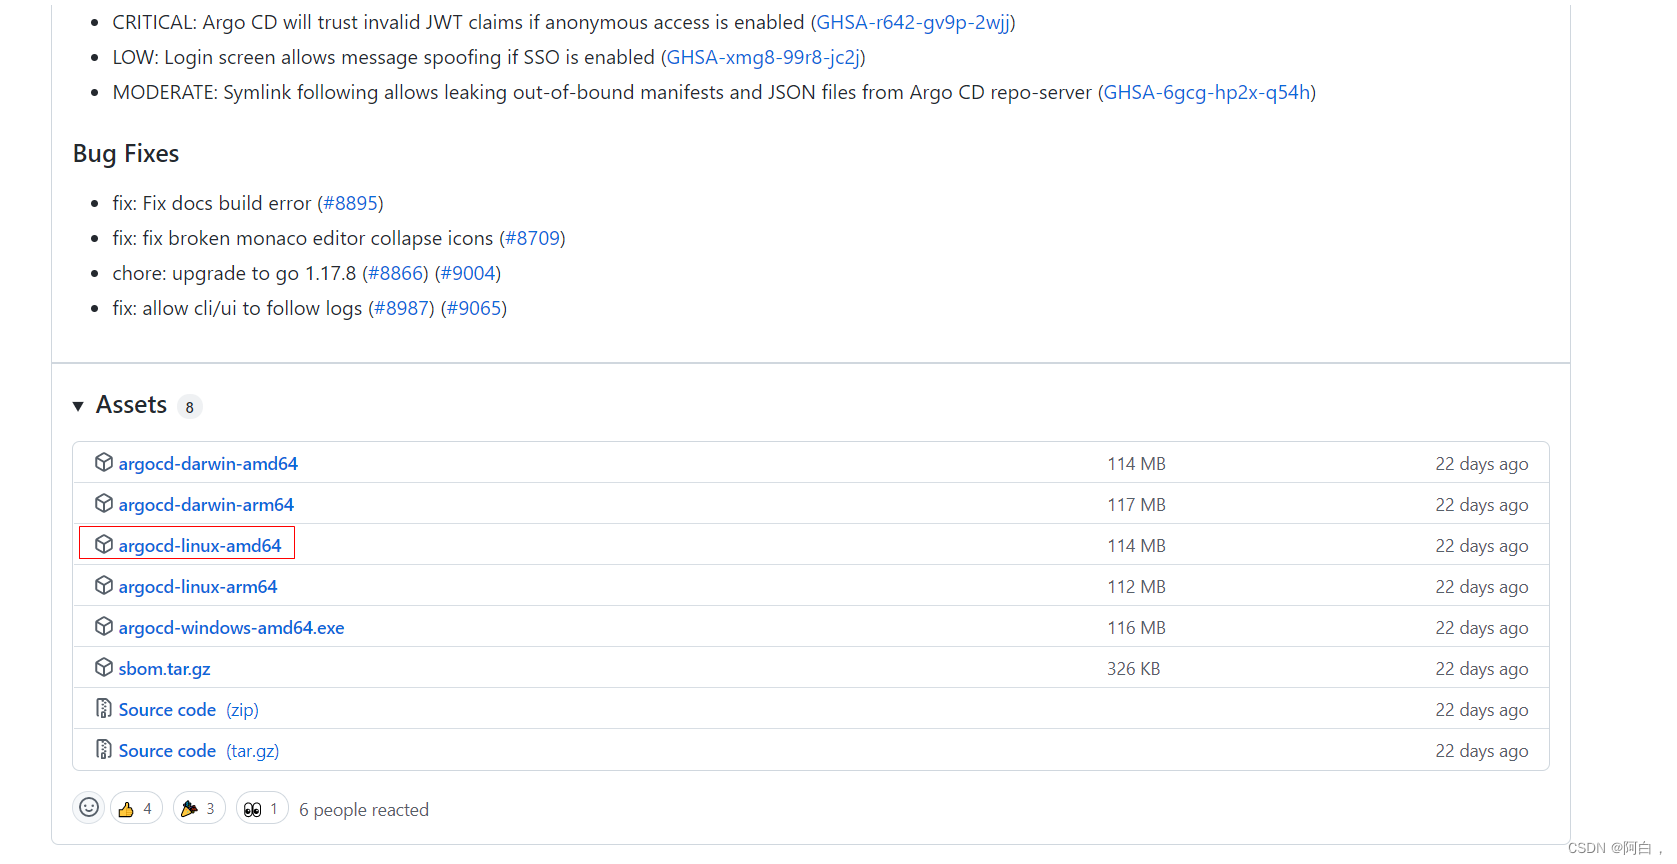Click the Assets heading text
This screenshot has width=1677, height=864.
(131, 405)
